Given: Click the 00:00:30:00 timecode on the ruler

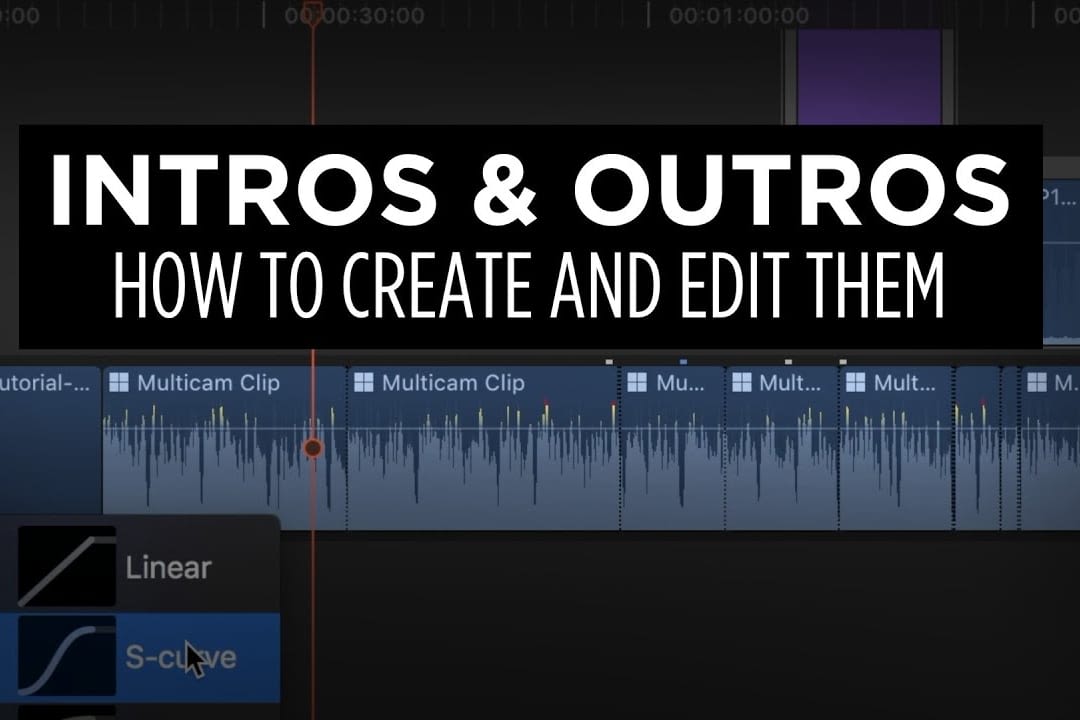Looking at the screenshot, I should click(355, 16).
